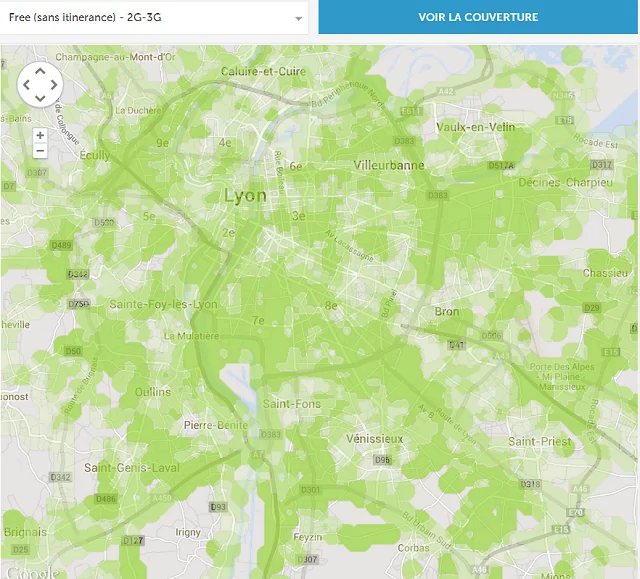Pan the map right with the right arrow

53,85
